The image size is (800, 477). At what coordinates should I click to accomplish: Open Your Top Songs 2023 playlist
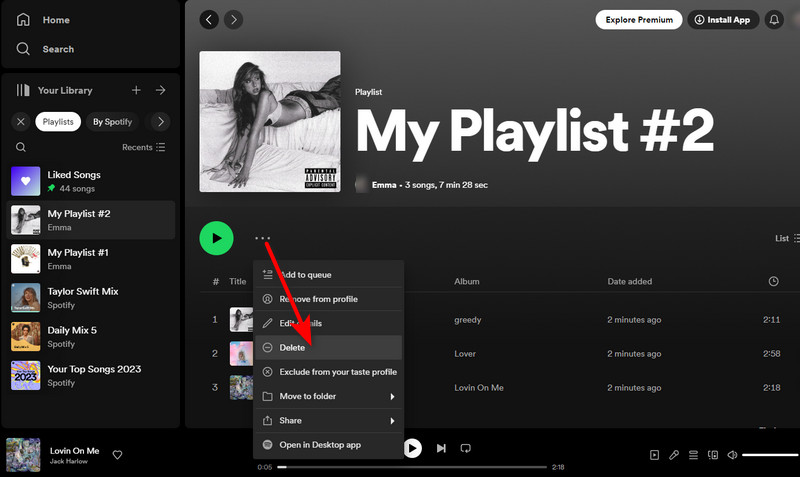[x=91, y=375]
